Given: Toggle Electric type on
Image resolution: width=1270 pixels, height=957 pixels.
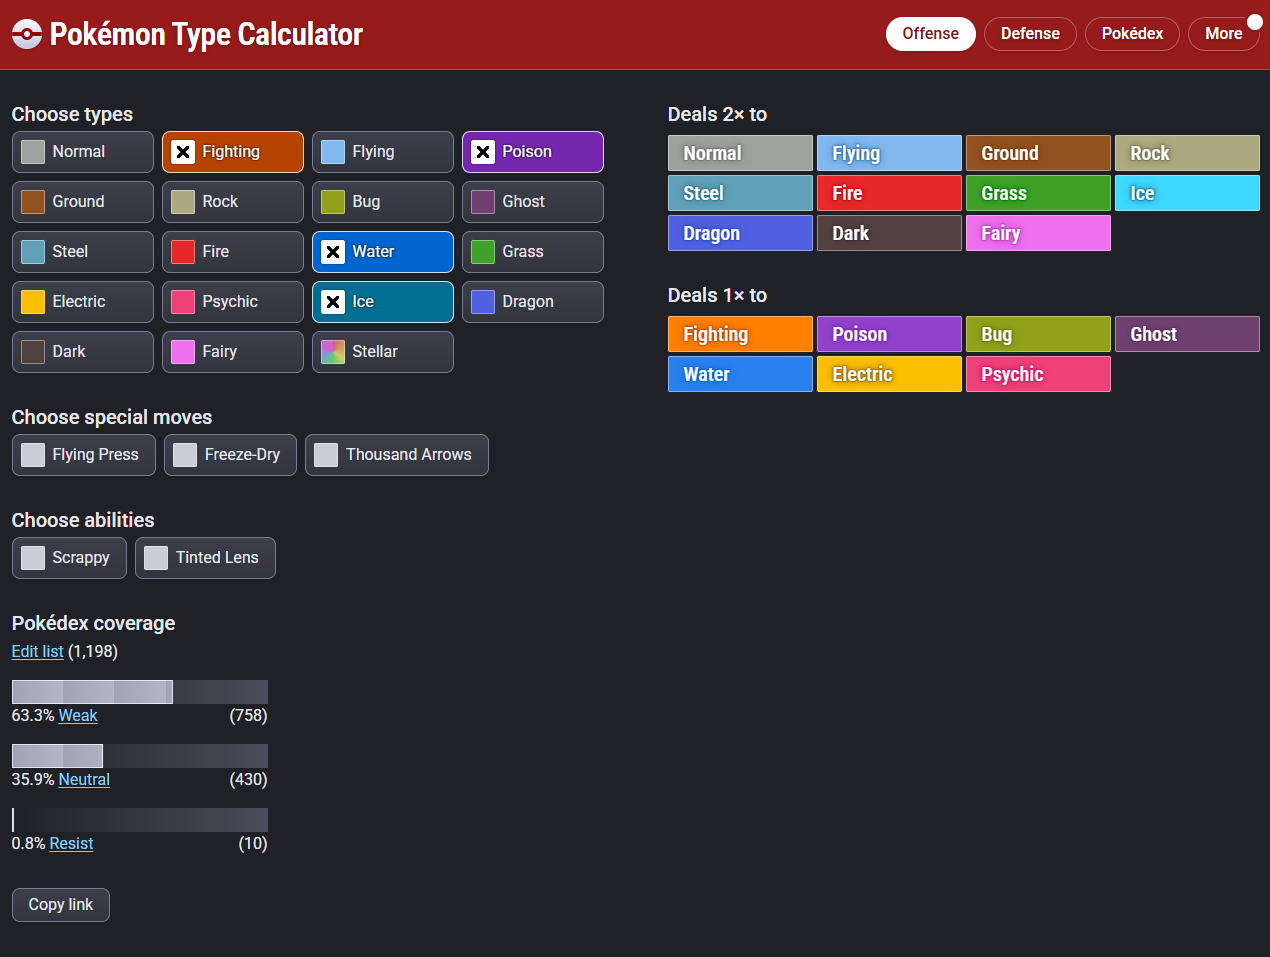Looking at the screenshot, I should point(83,302).
